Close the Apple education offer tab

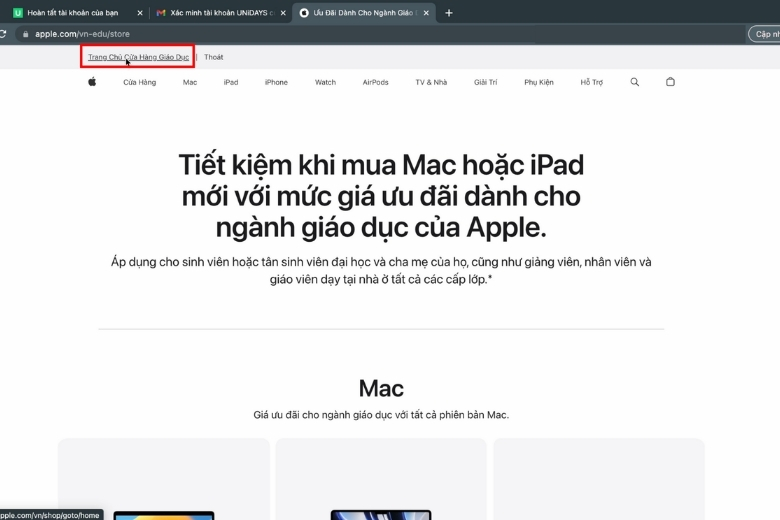(x=426, y=13)
